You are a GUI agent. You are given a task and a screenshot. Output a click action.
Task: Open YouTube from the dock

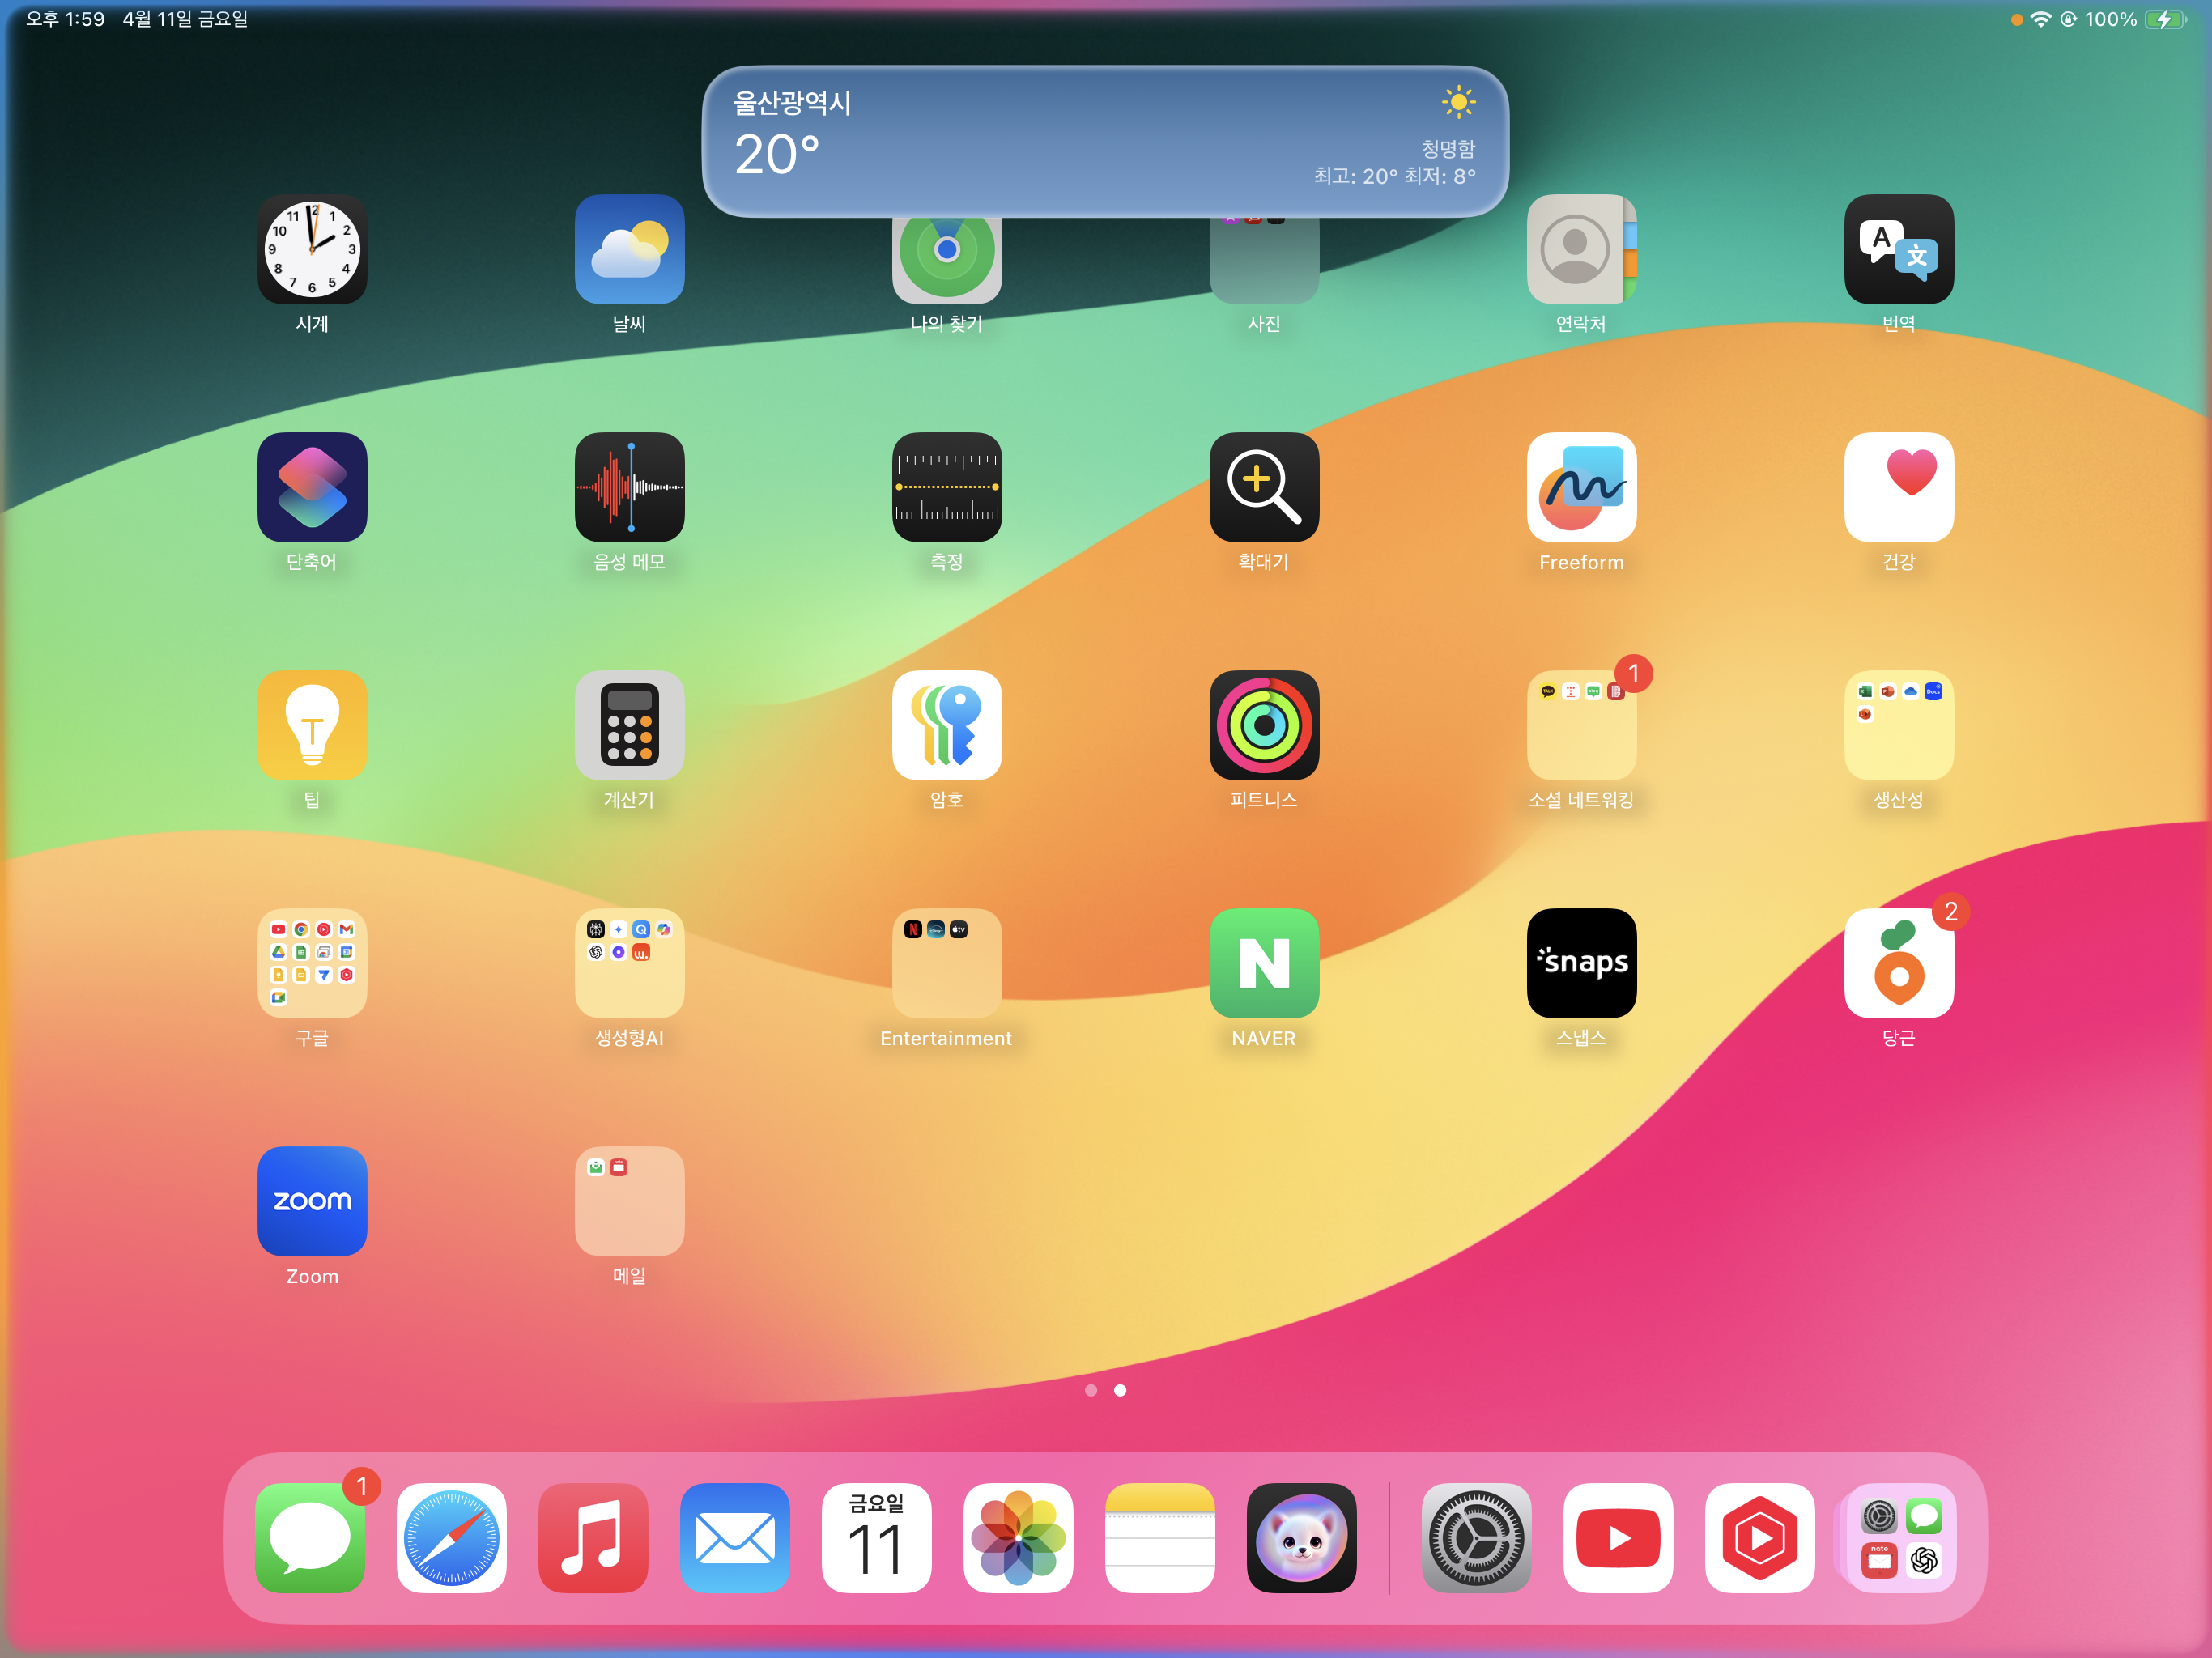pyautogui.click(x=1618, y=1537)
